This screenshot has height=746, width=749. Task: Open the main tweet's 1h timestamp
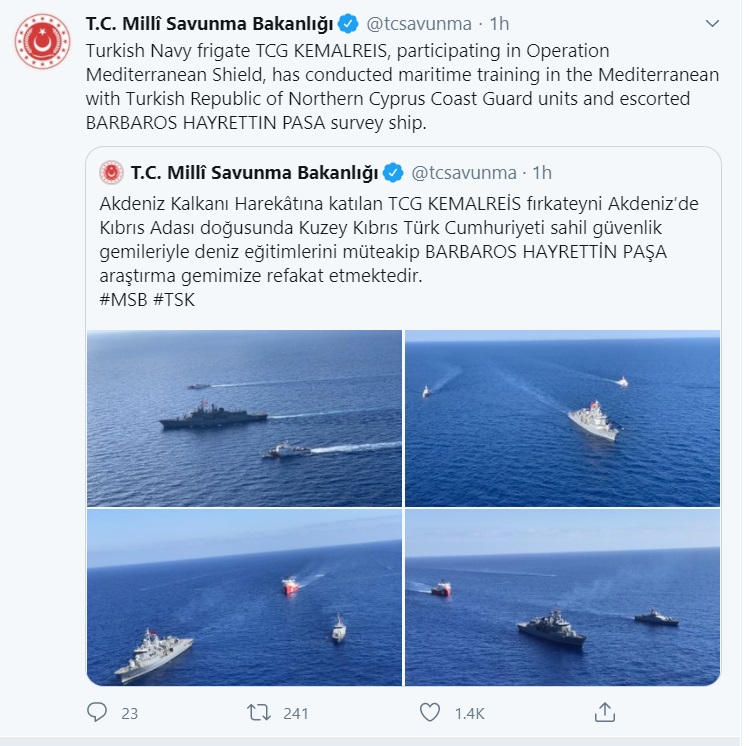coord(499,24)
